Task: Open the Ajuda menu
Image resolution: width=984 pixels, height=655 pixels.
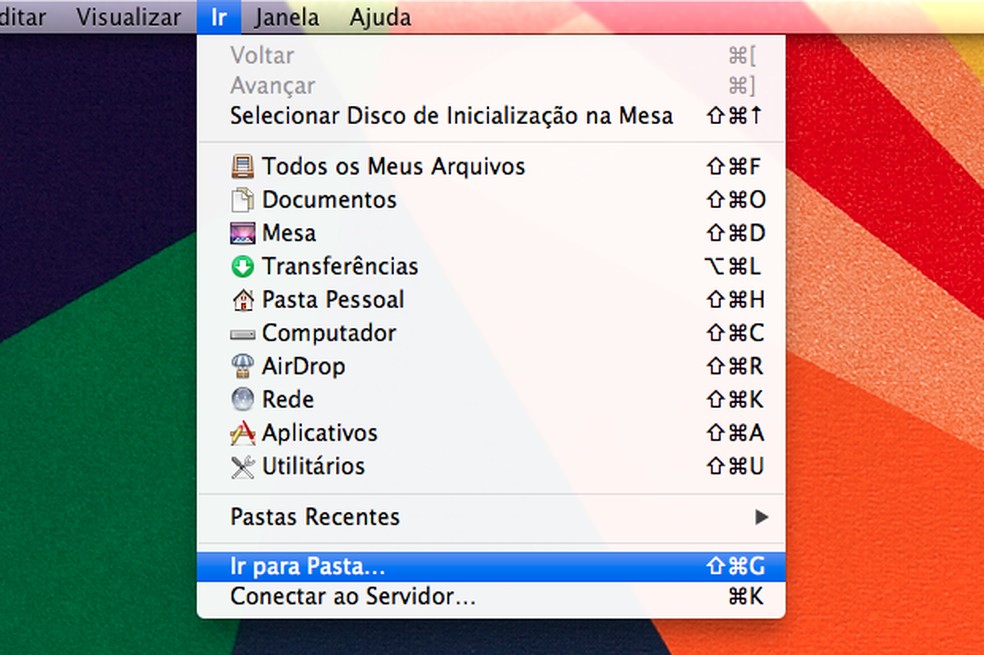Action: 380,17
